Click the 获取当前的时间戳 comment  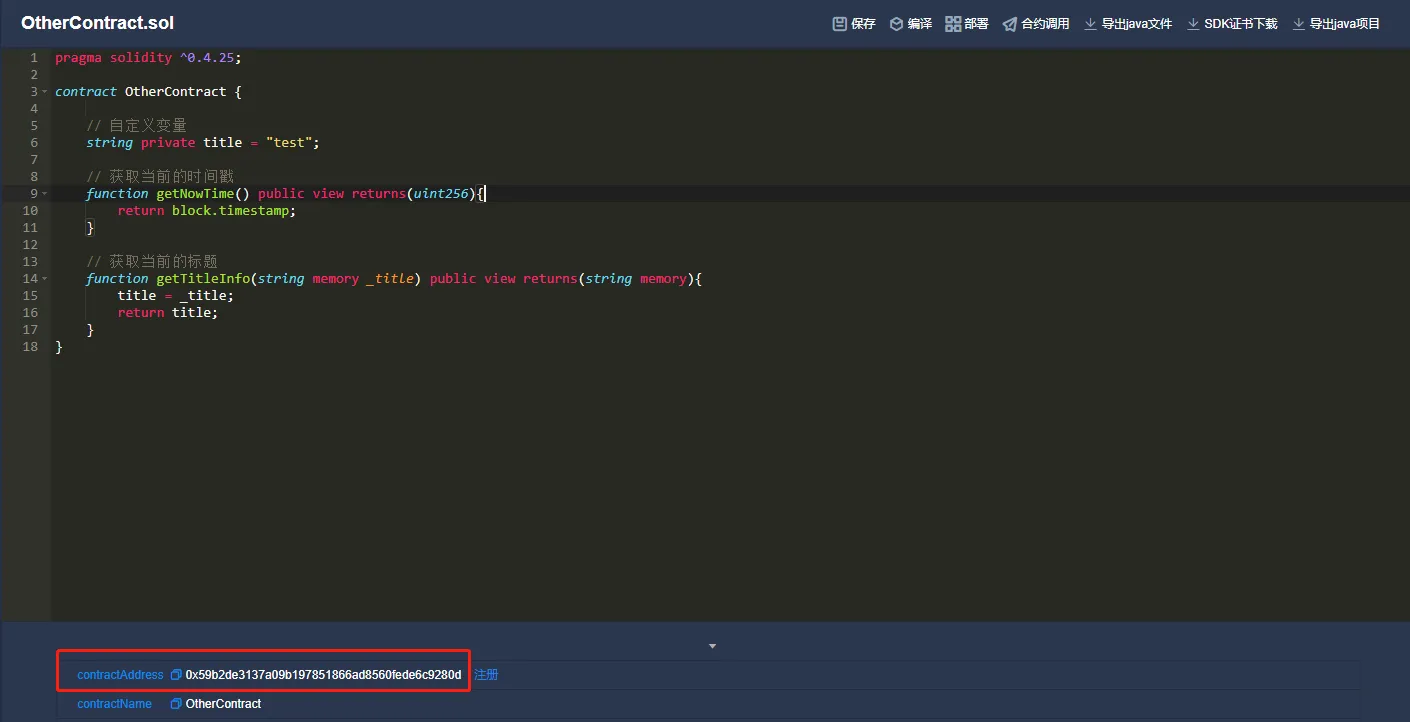point(160,177)
